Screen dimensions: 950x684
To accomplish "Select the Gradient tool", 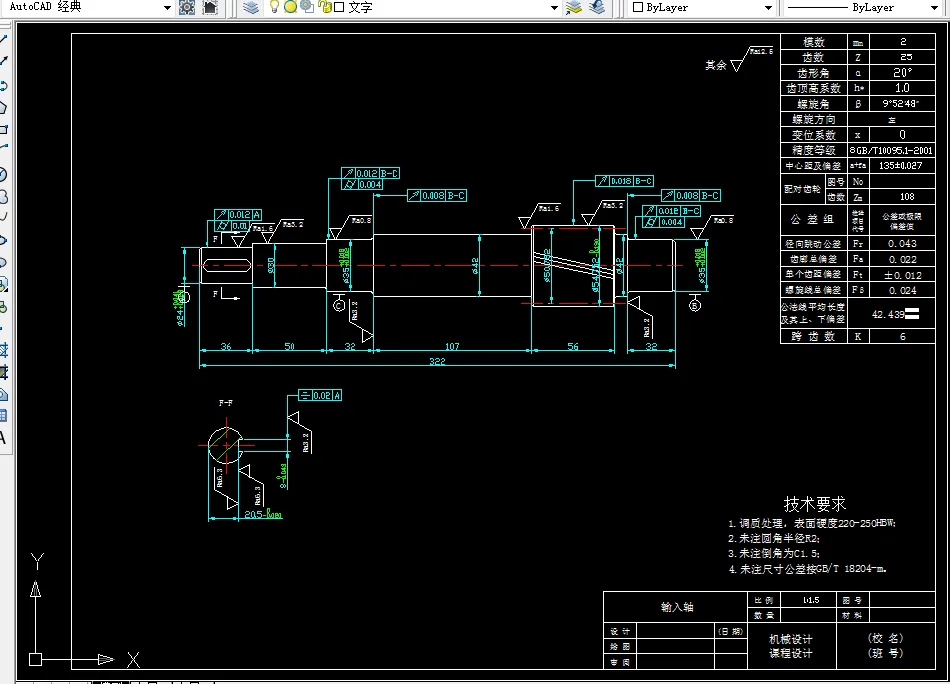I will click(x=3, y=372).
